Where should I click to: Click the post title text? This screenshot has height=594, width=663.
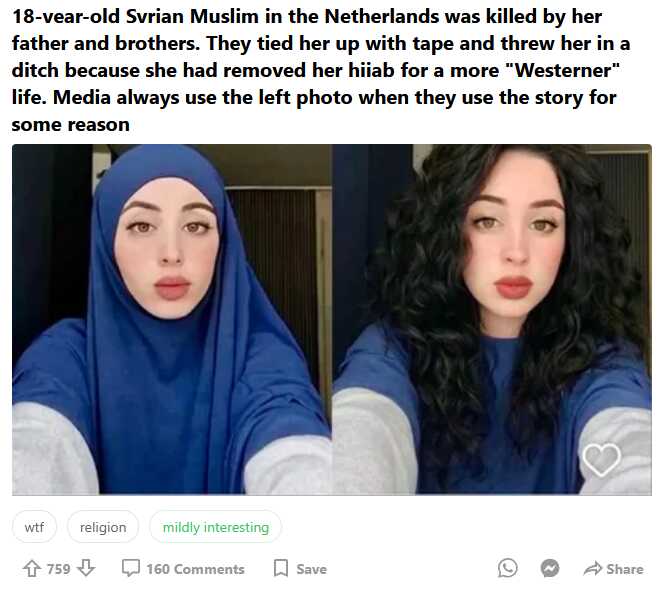pyautogui.click(x=321, y=70)
